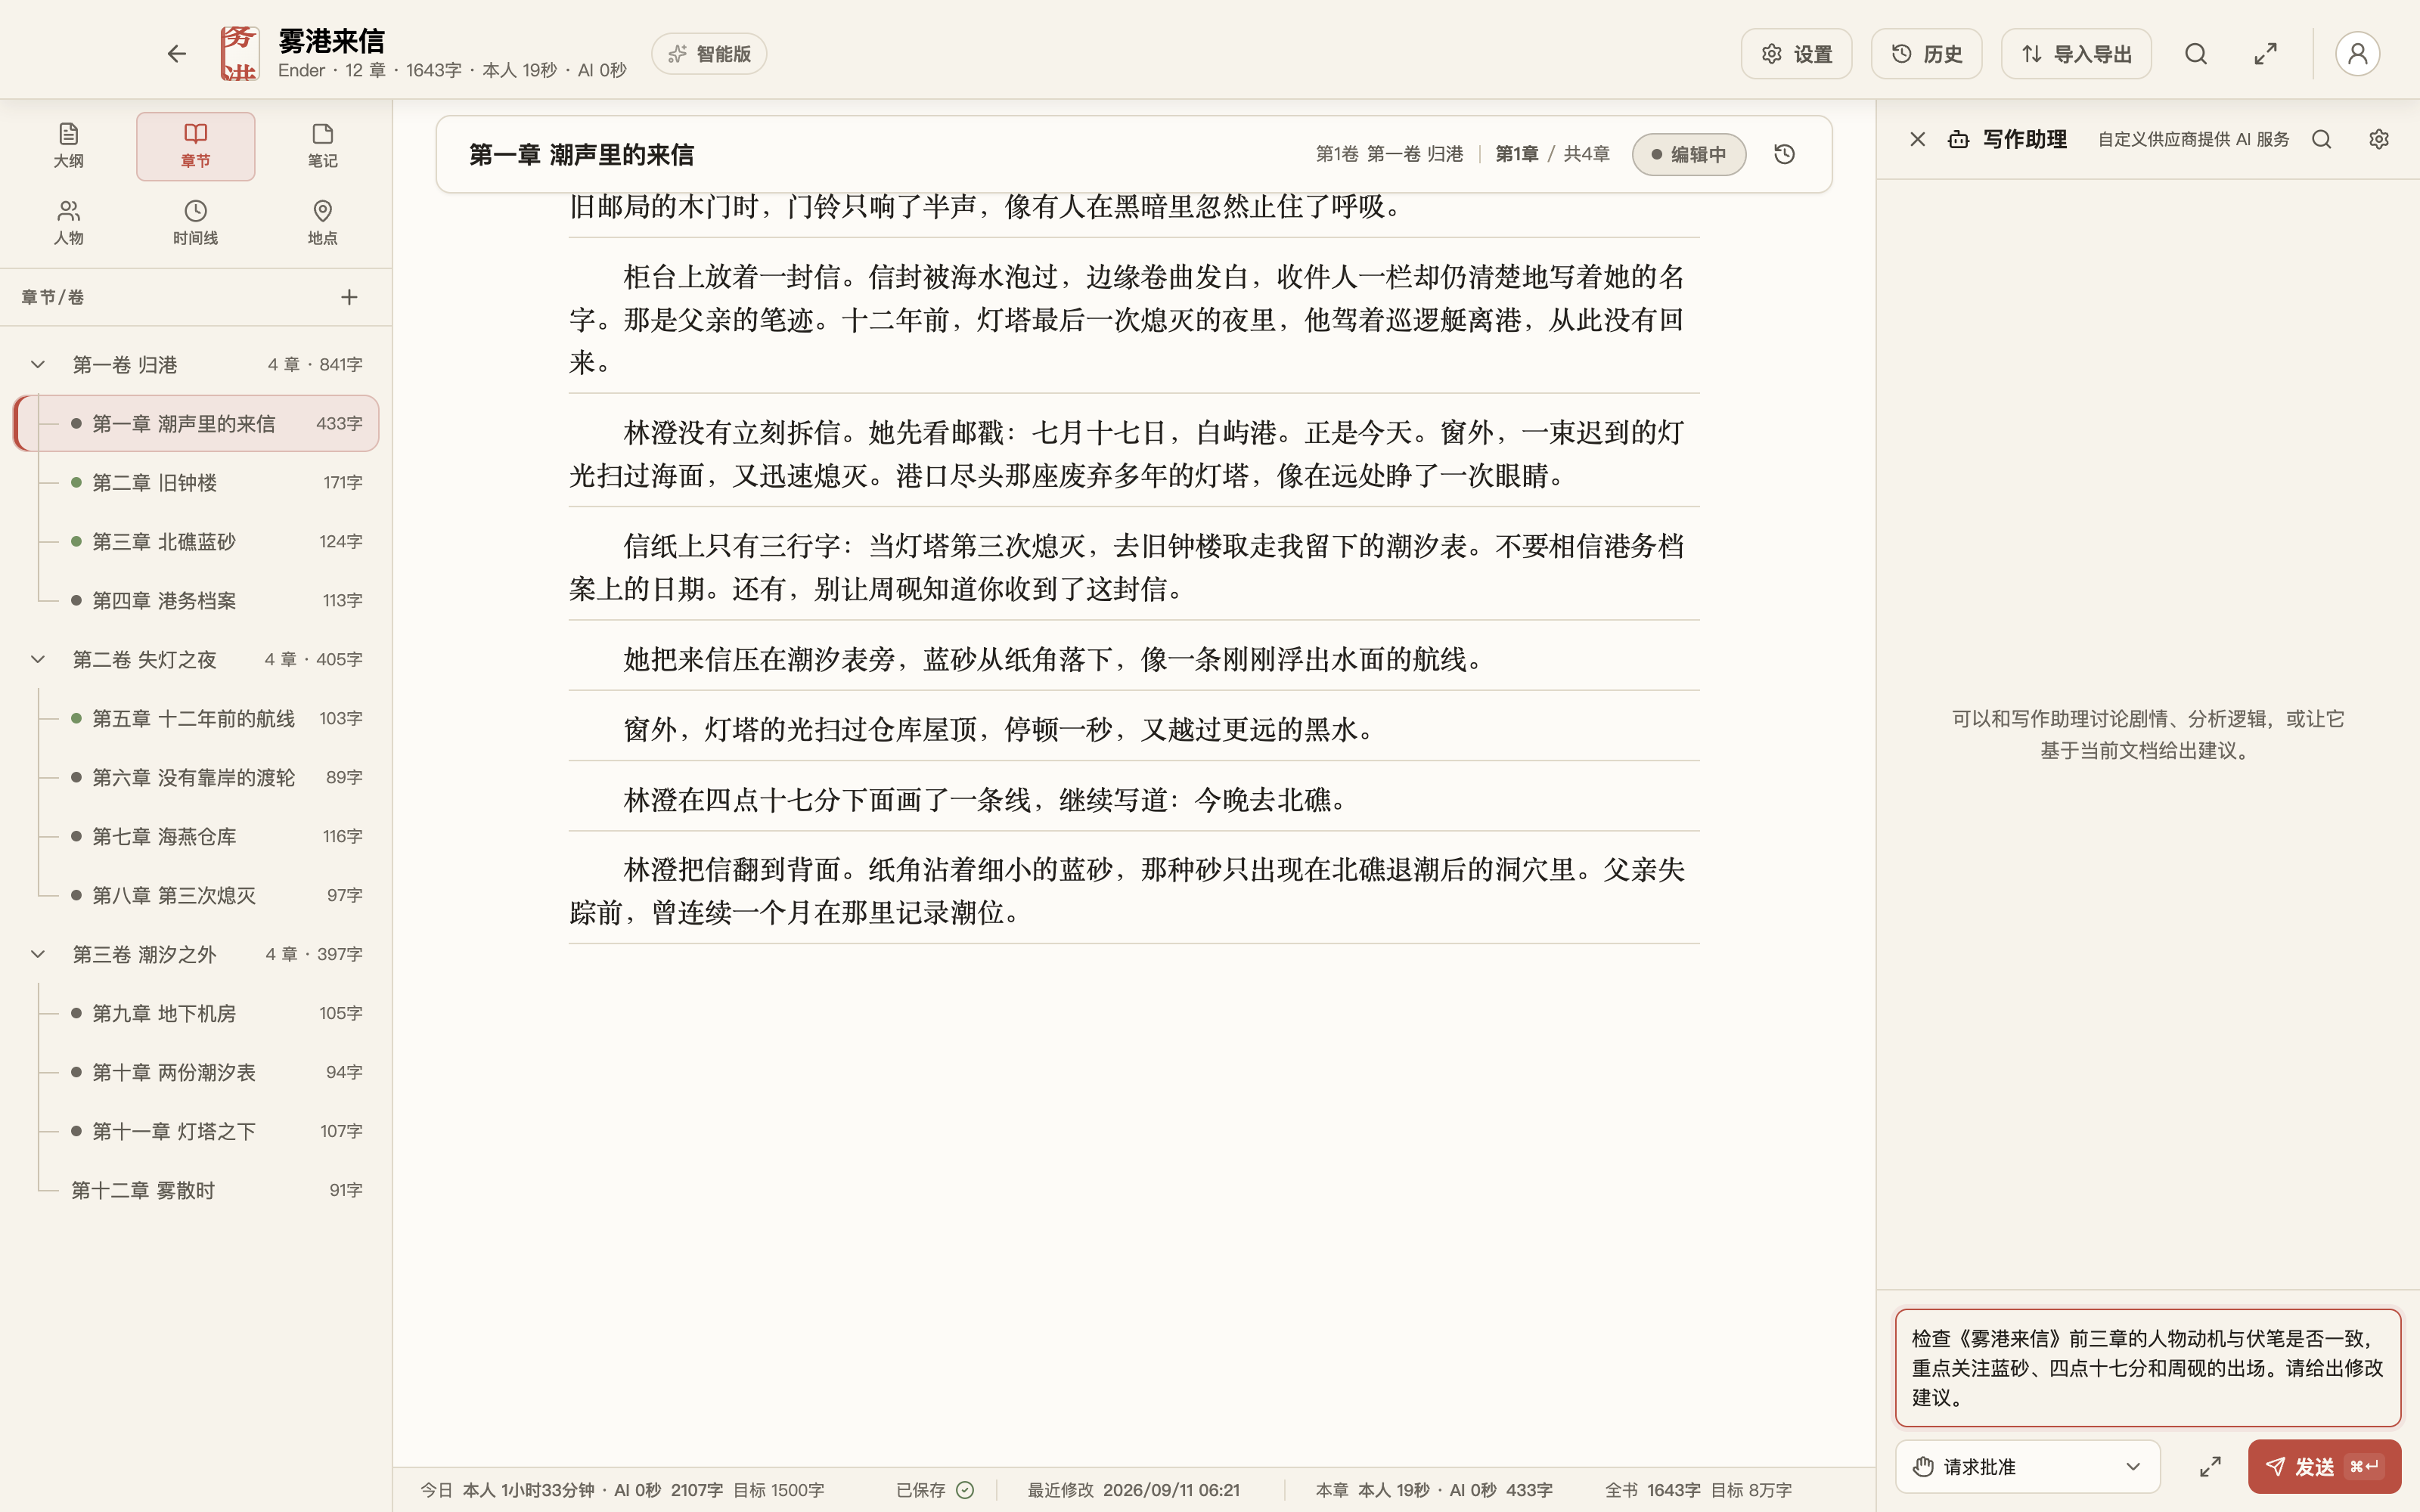Click the 第五章 status dot
The image size is (2420, 1512).
click(x=76, y=719)
